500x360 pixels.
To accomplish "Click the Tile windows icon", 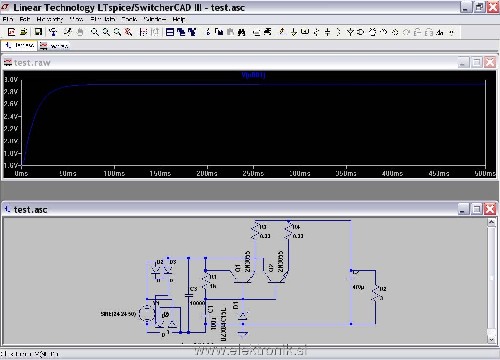I will (170, 32).
